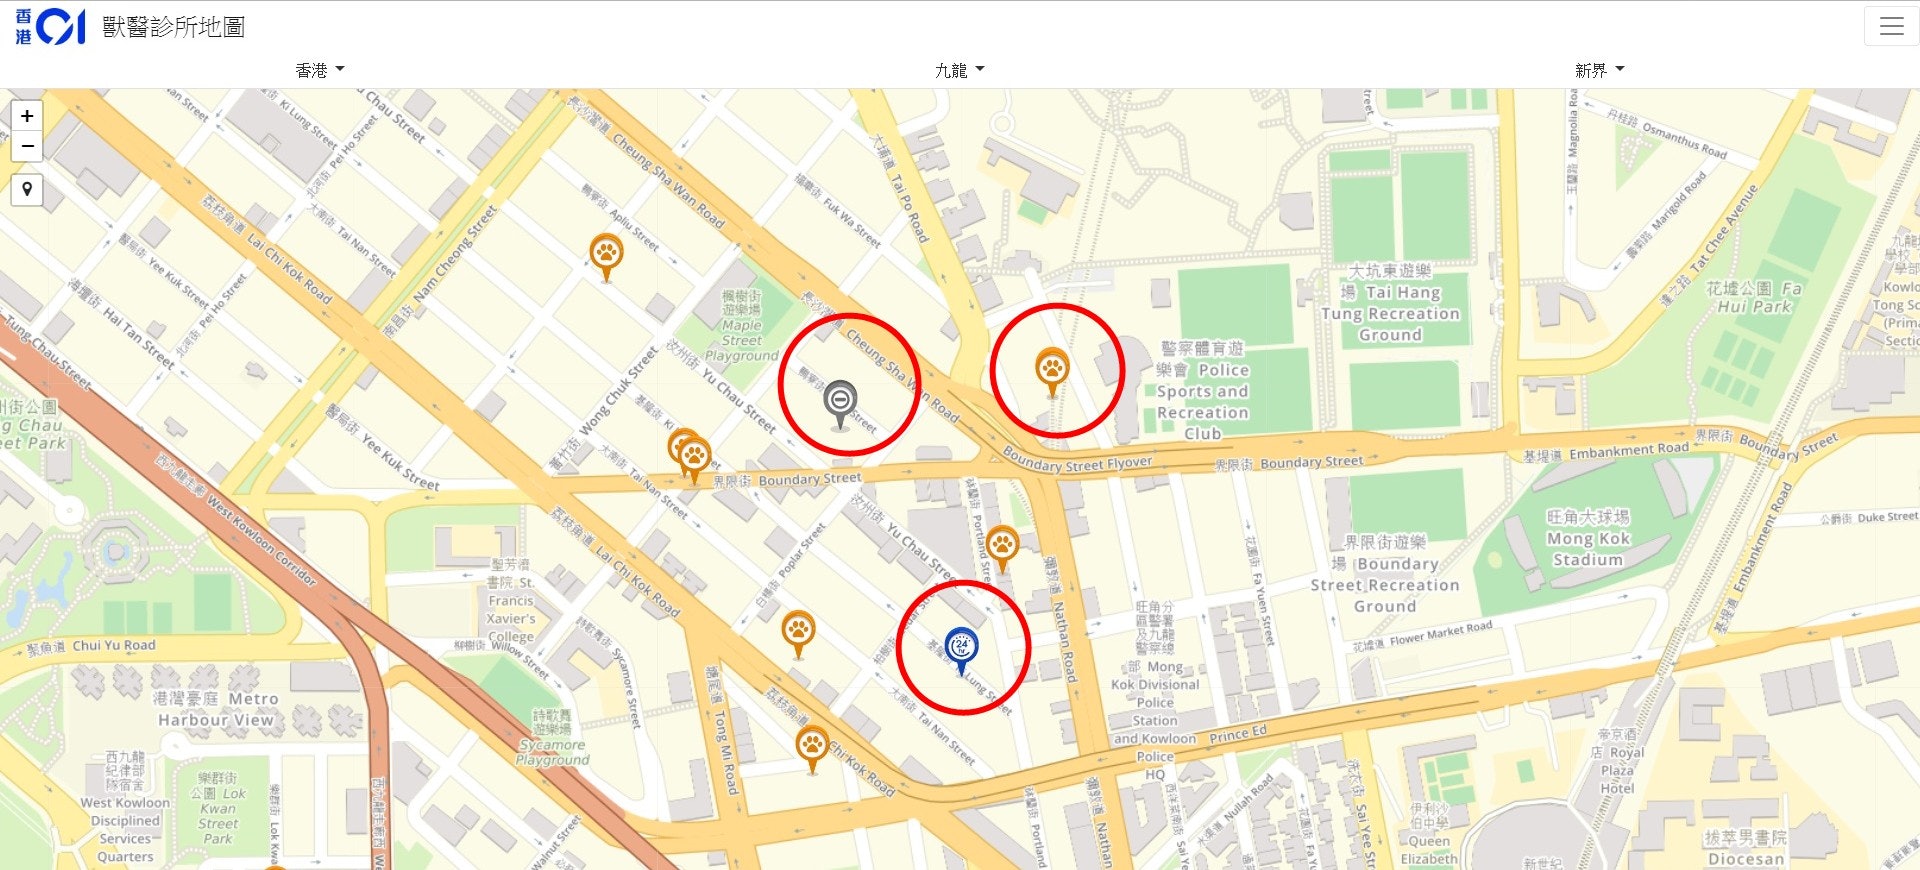Click the Tai Hang Tung Recreation Ground label
1920x870 pixels.
point(1391,303)
